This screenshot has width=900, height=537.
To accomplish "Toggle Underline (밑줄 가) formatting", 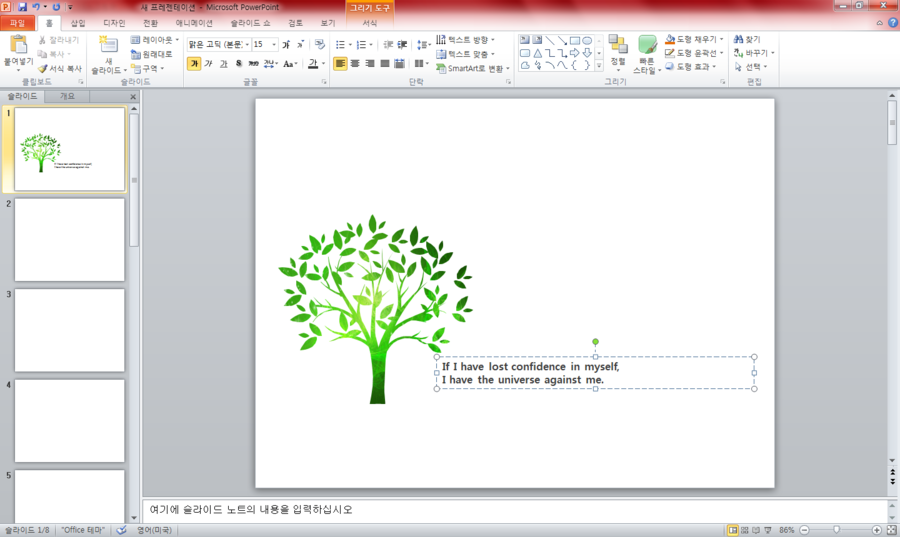I will (223, 64).
